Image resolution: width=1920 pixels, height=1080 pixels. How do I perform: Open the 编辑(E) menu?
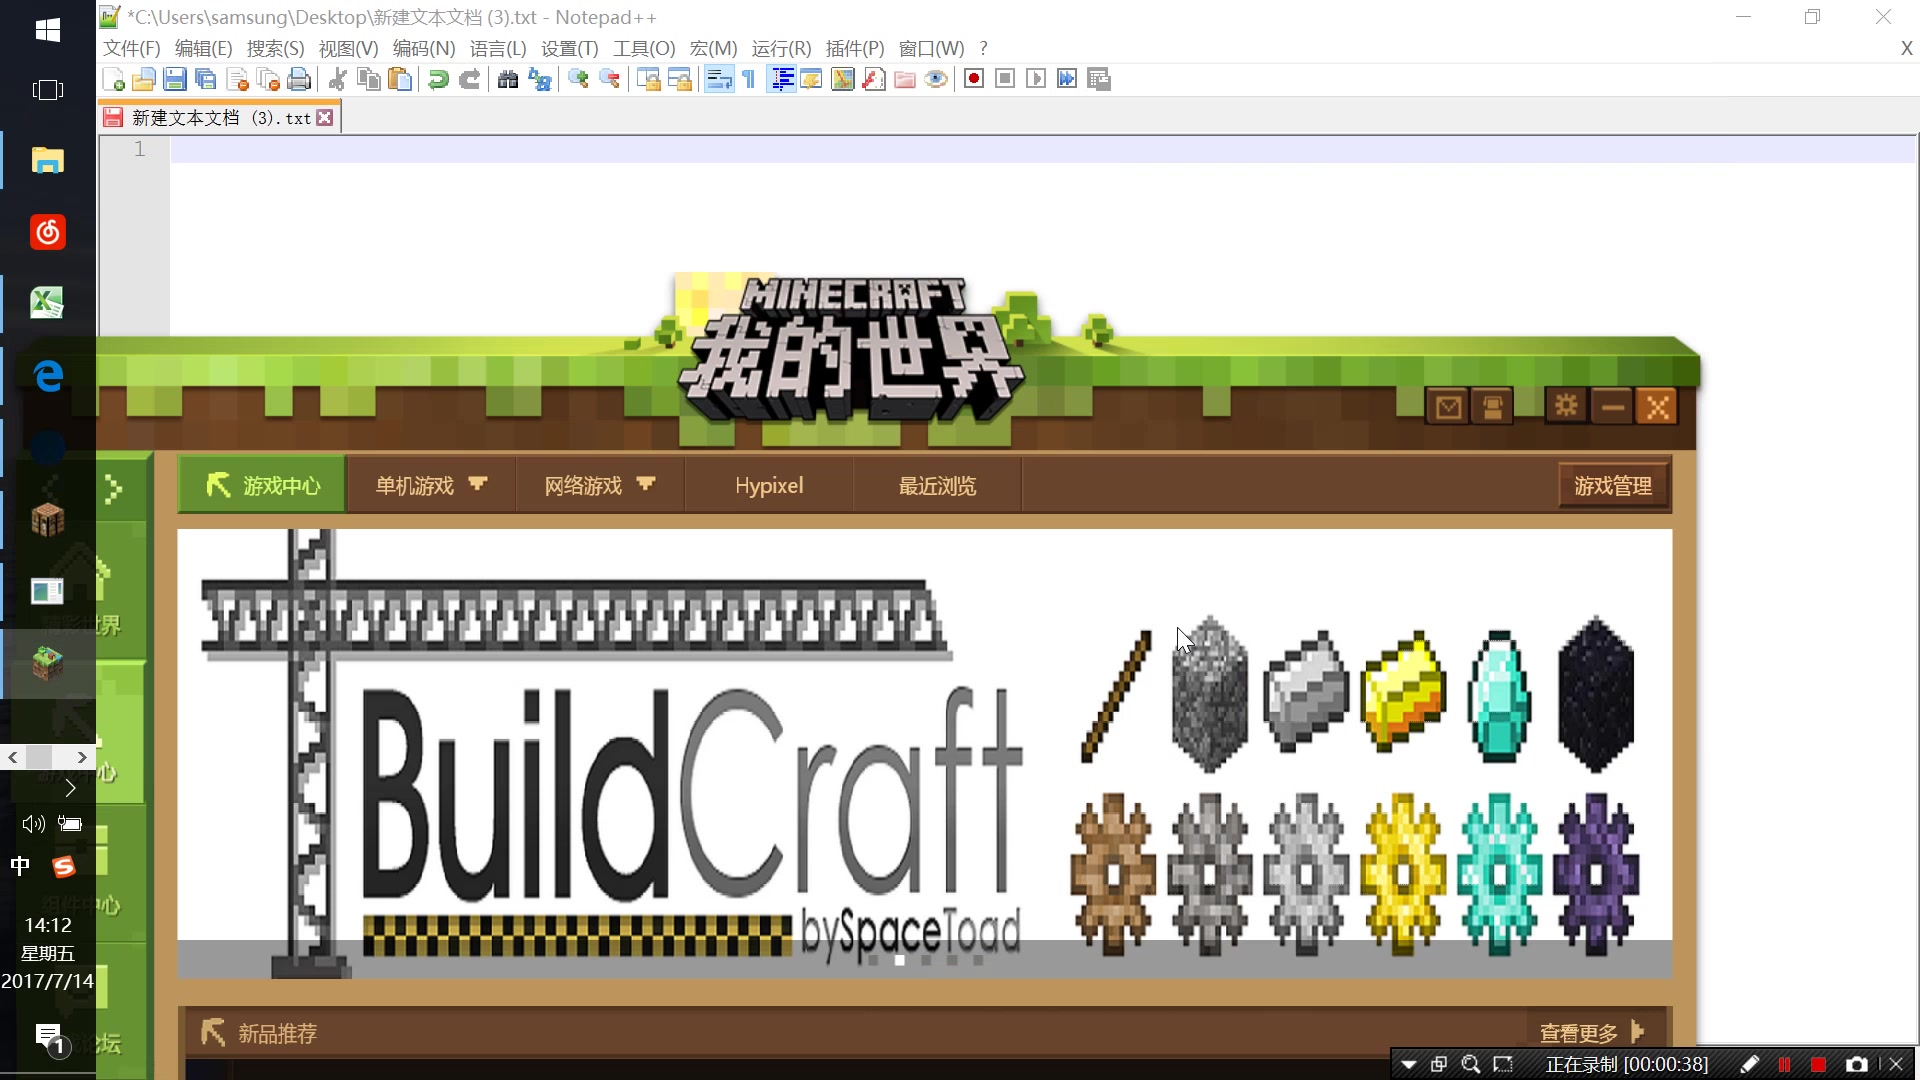203,48
